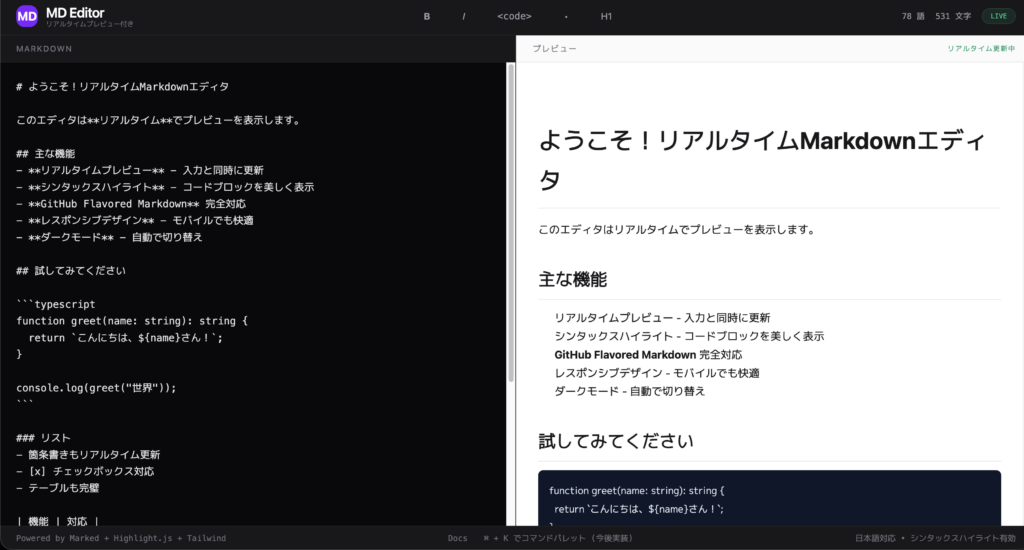Click editor line with '**ダークモード**'
1024x550 pixels.
[x=109, y=237]
